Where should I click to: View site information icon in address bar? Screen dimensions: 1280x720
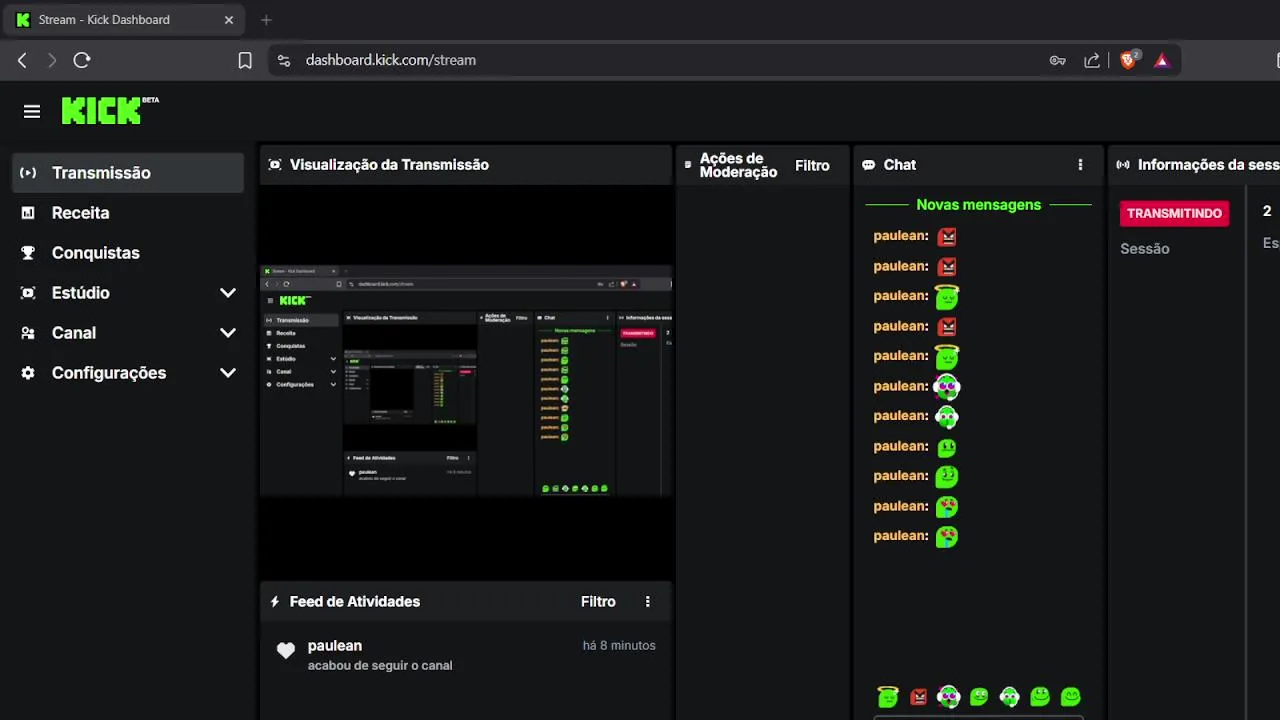284,60
